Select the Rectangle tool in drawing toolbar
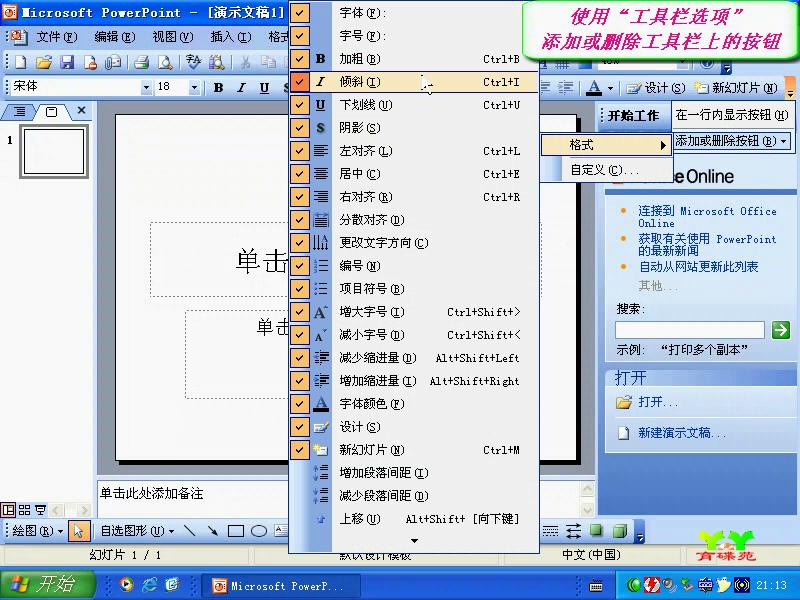 click(x=236, y=531)
